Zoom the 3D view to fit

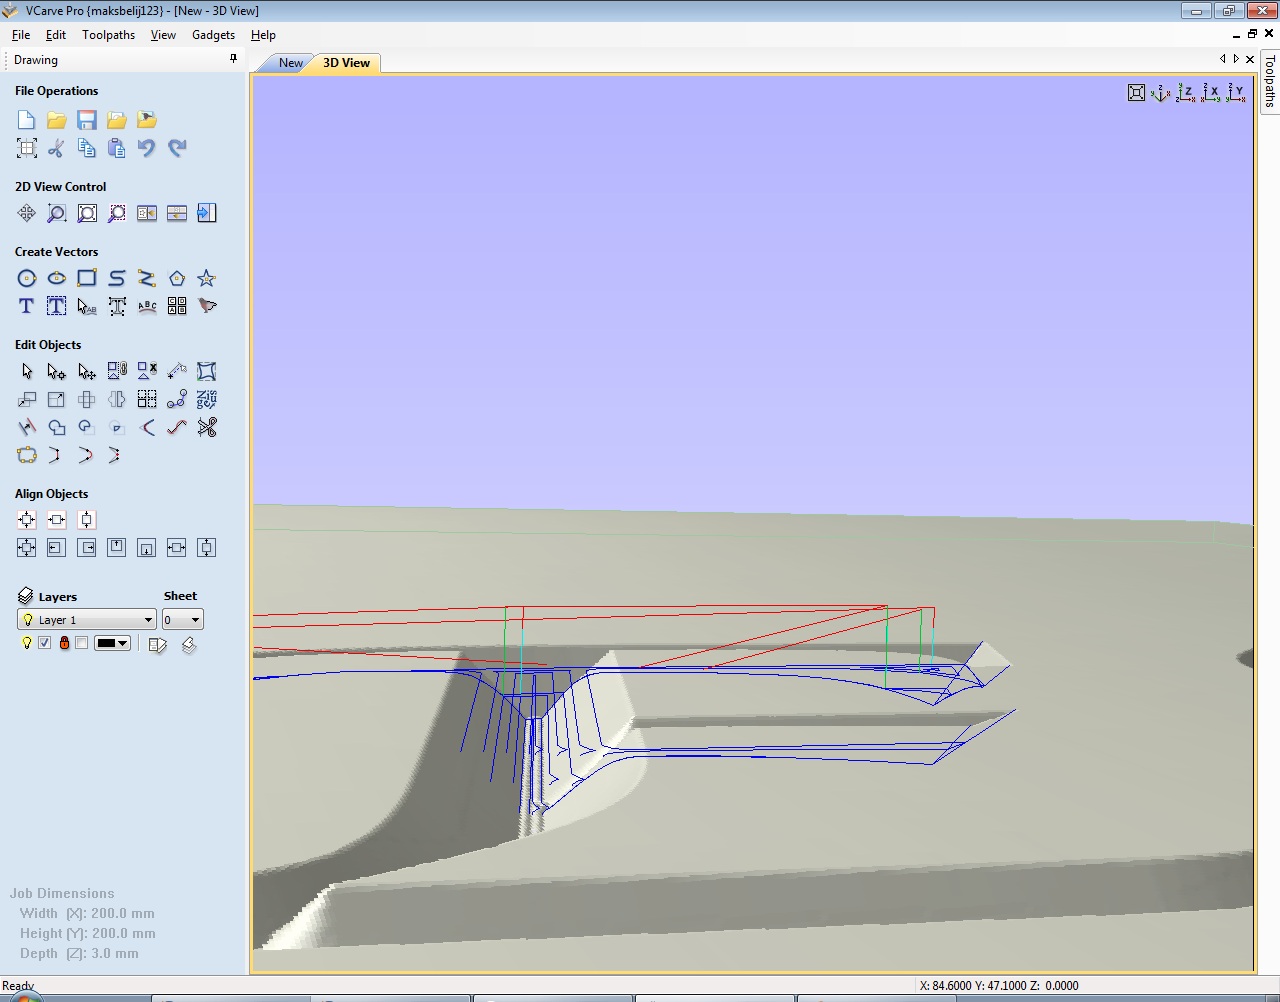[x=1136, y=93]
